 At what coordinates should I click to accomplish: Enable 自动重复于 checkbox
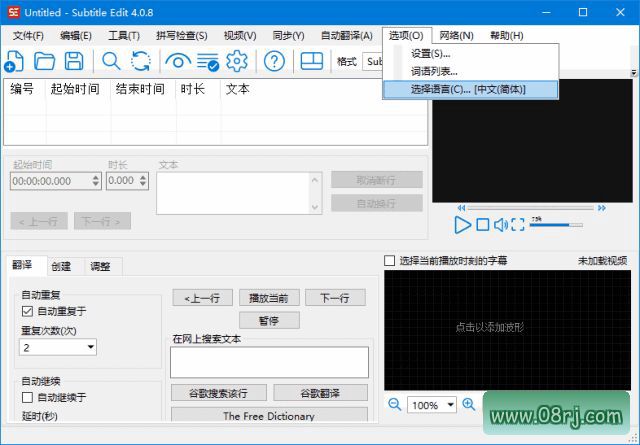pos(27,312)
